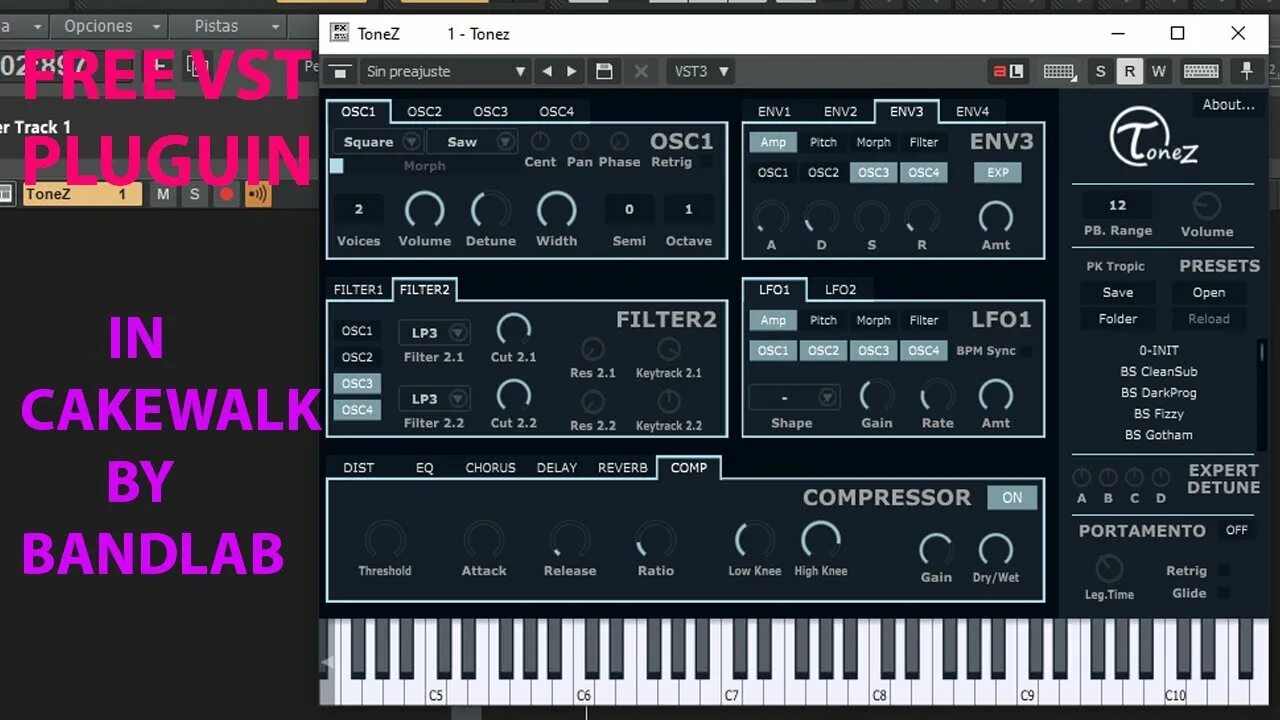Click the LFO1 Morph target button
Screen dimensions: 1280x720
click(x=873, y=320)
